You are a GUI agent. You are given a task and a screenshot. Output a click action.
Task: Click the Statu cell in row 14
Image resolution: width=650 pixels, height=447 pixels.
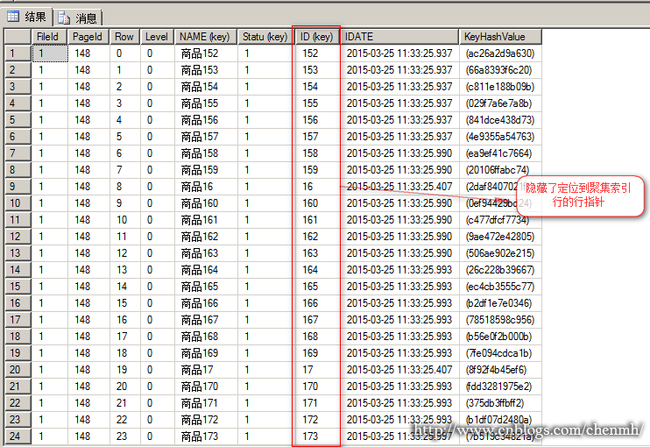pos(265,270)
